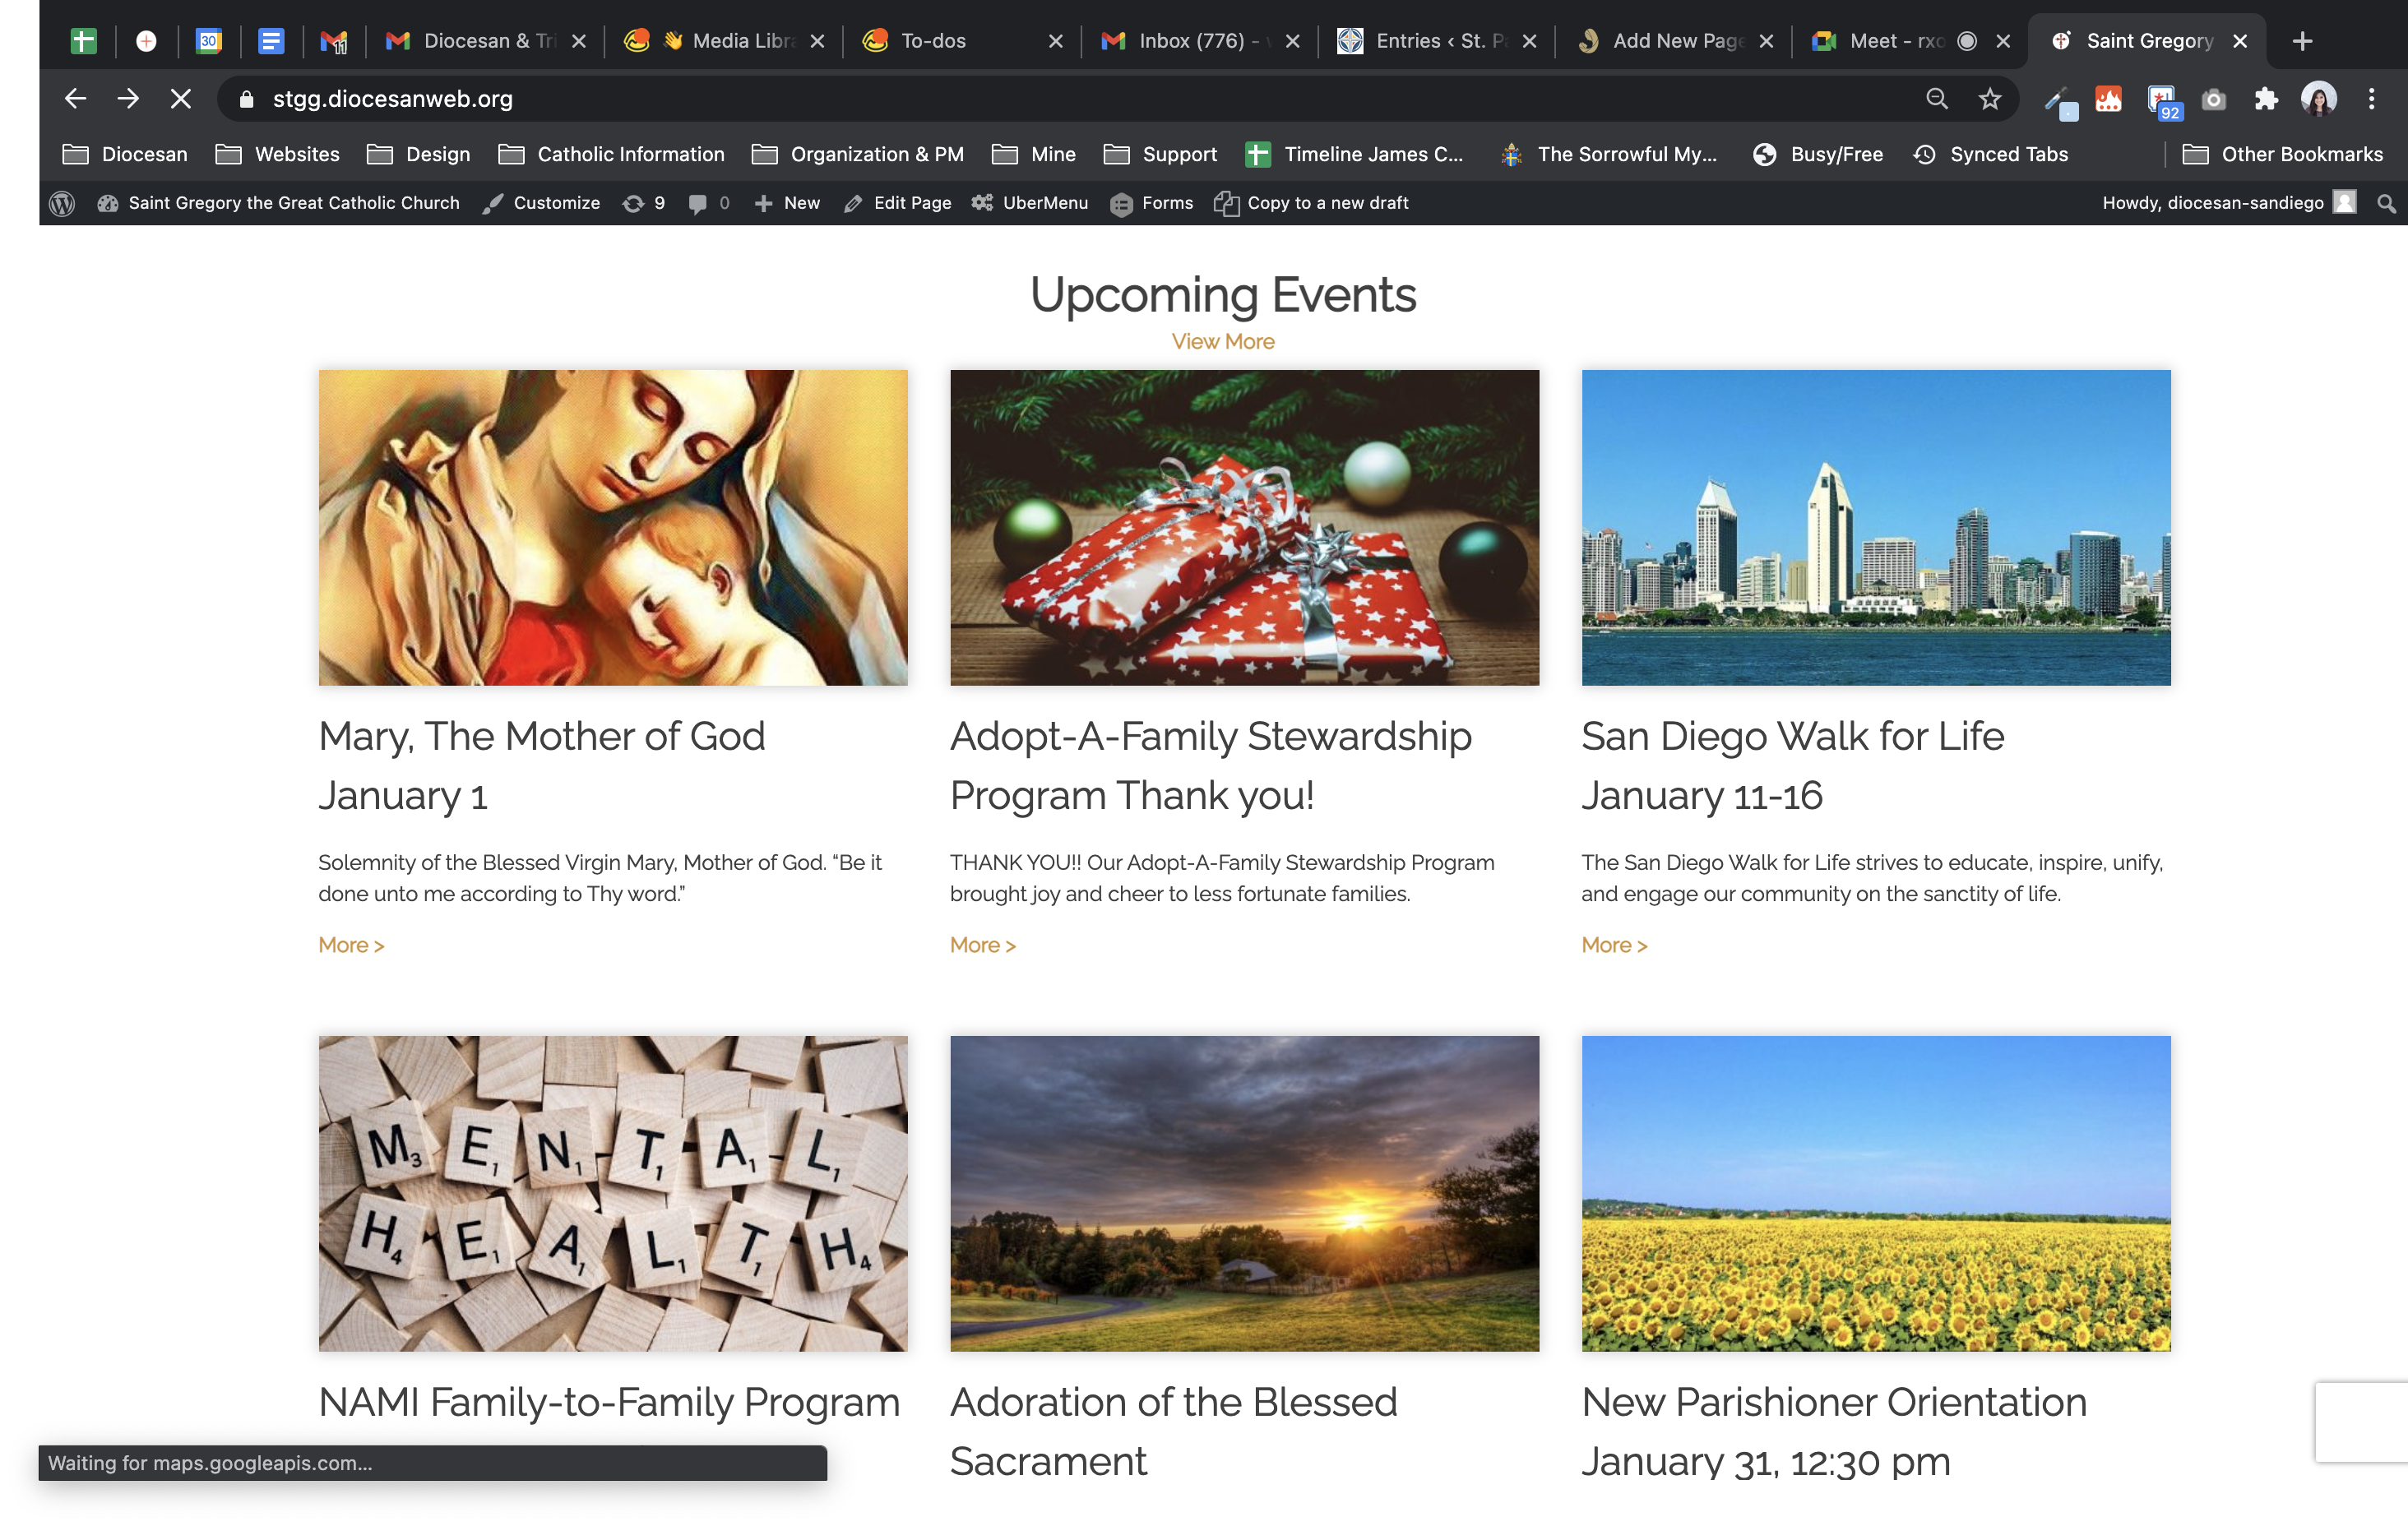The height and width of the screenshot is (1526, 2408).
Task: Open the Other Bookmarks folder
Action: coord(2282,154)
